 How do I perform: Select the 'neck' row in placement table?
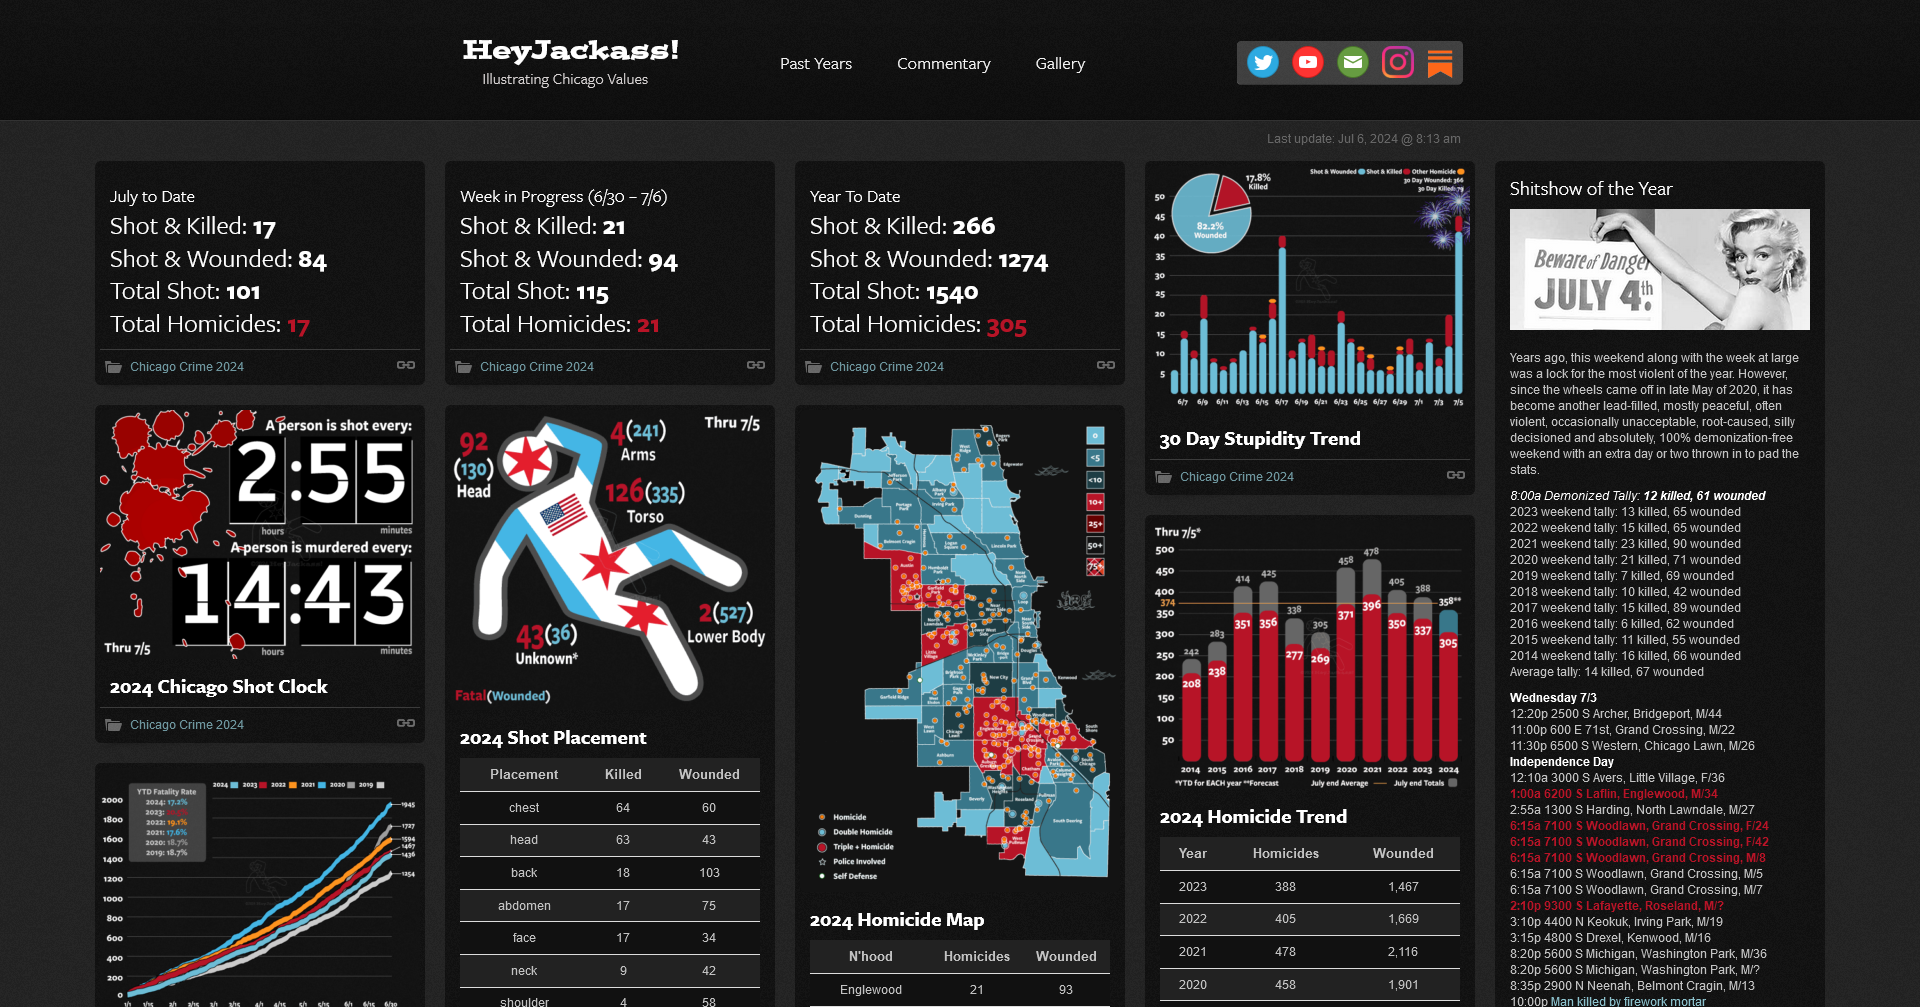[x=610, y=971]
